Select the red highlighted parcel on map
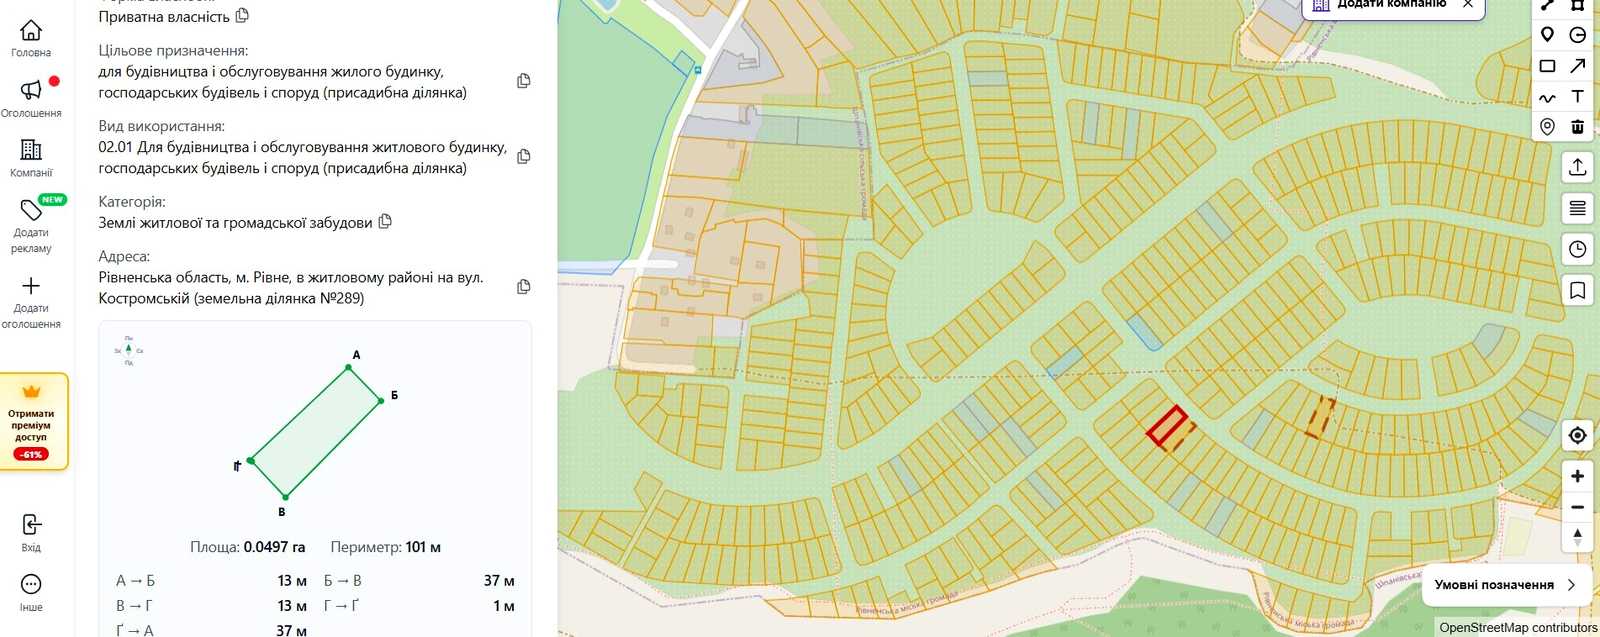Image resolution: width=1600 pixels, height=637 pixels. [x=1167, y=426]
